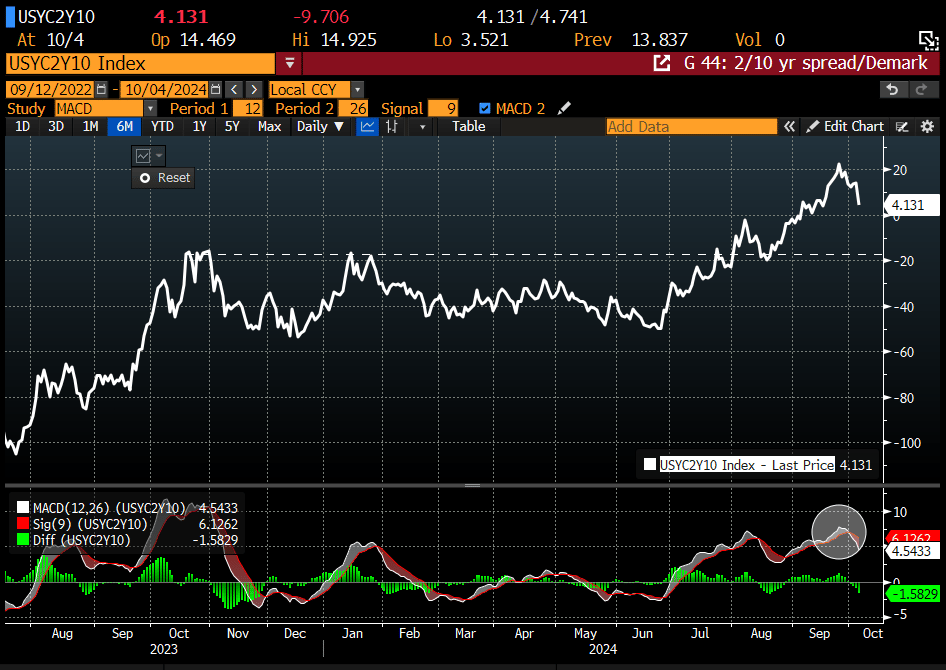Select the 1D range tab
Screen dimensions: 946x670
coord(22,127)
